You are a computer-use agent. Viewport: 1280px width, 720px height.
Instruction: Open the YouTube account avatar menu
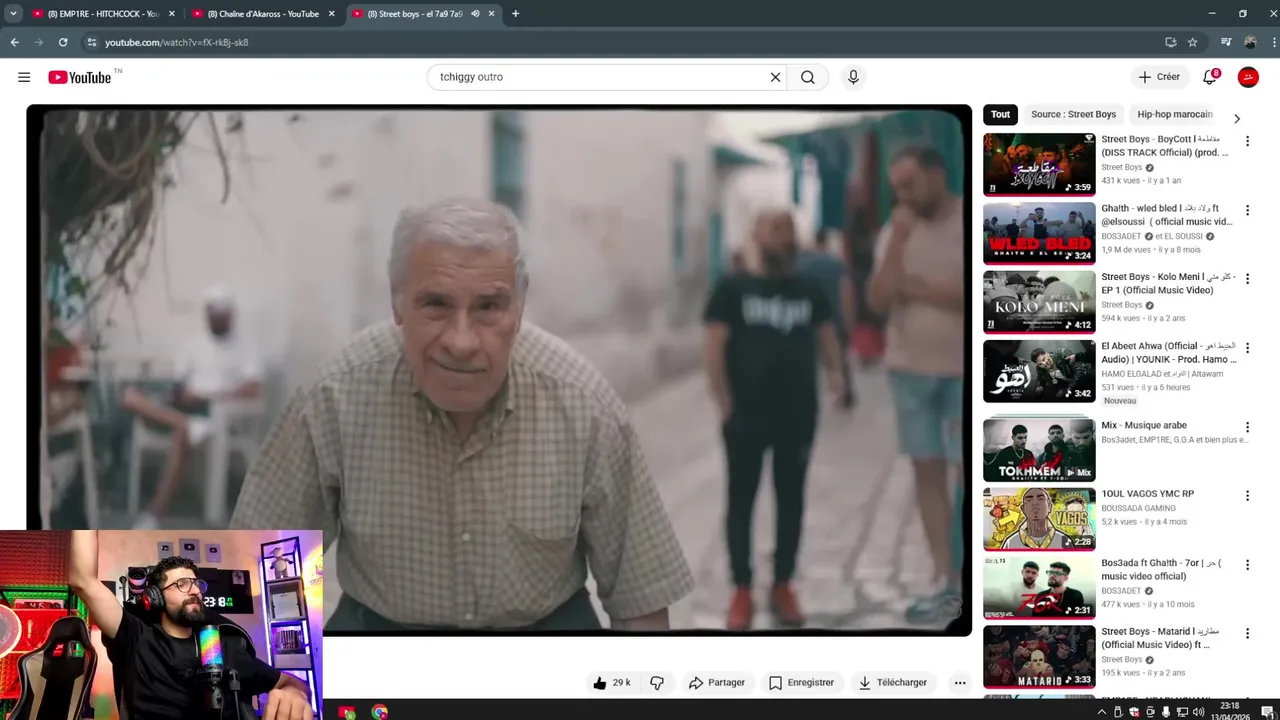pyautogui.click(x=1248, y=77)
